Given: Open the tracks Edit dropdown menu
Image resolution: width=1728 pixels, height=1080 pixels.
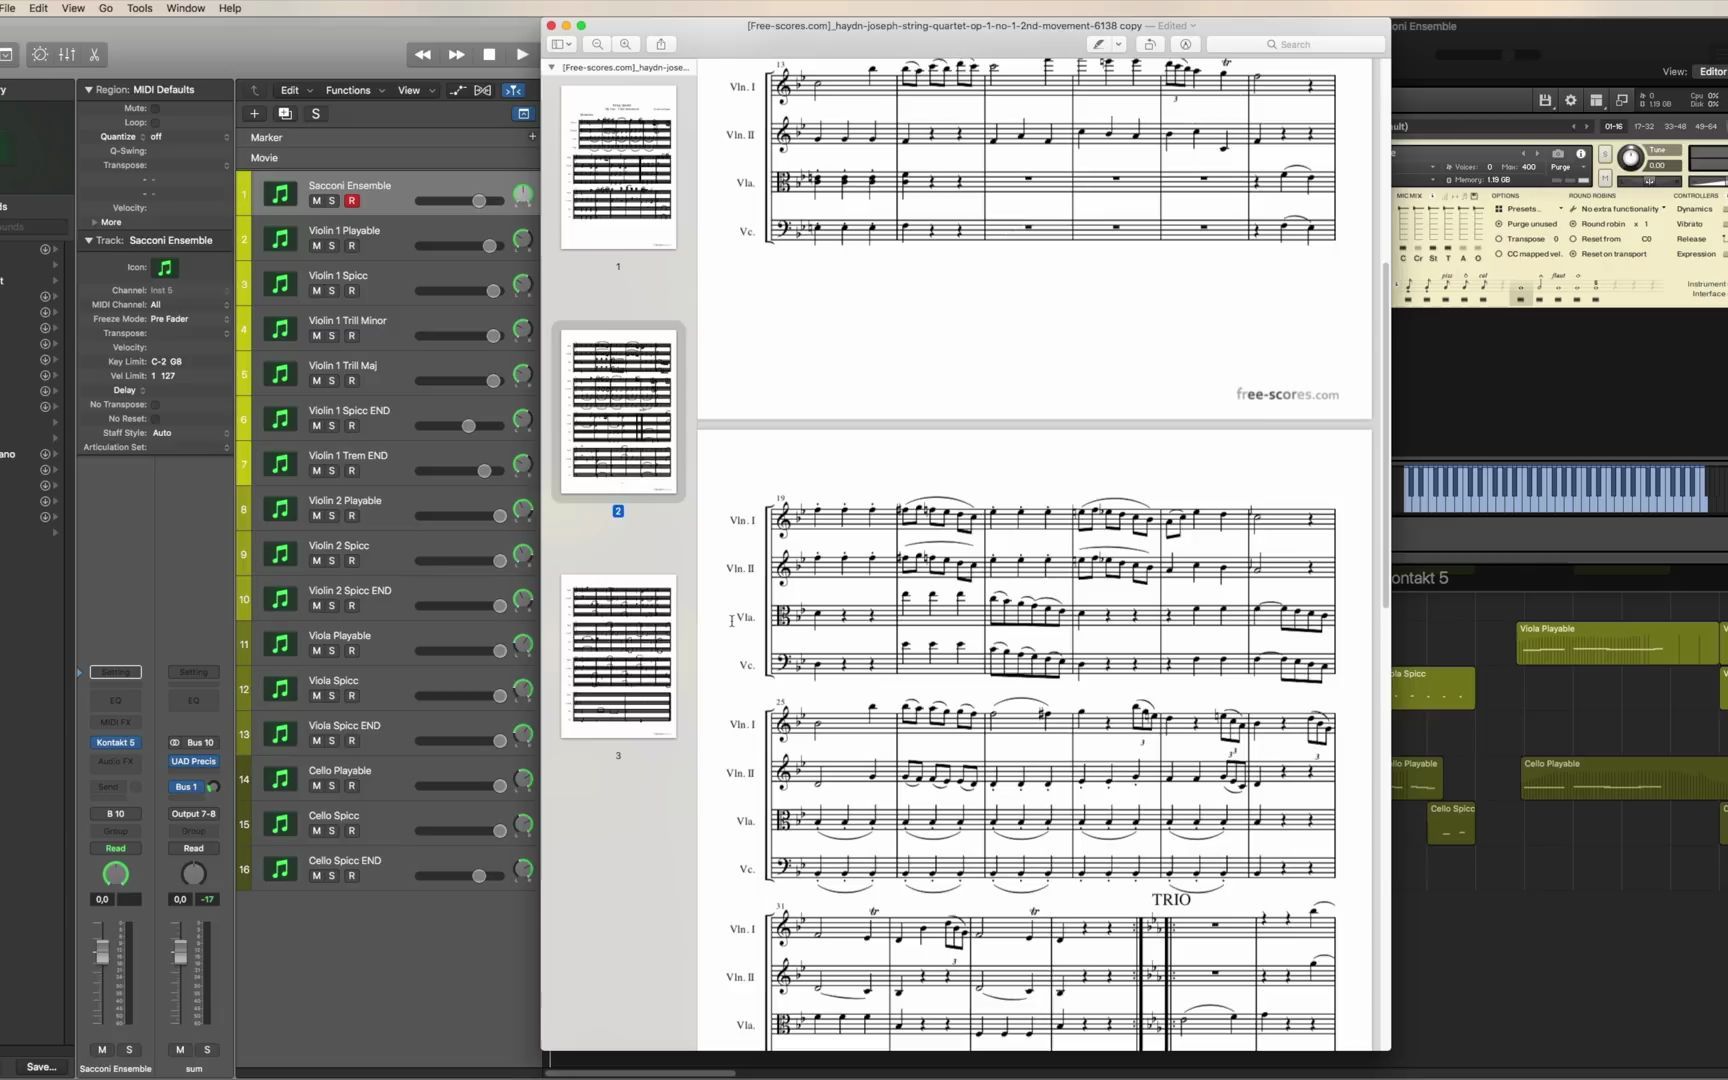Looking at the screenshot, I should [296, 90].
